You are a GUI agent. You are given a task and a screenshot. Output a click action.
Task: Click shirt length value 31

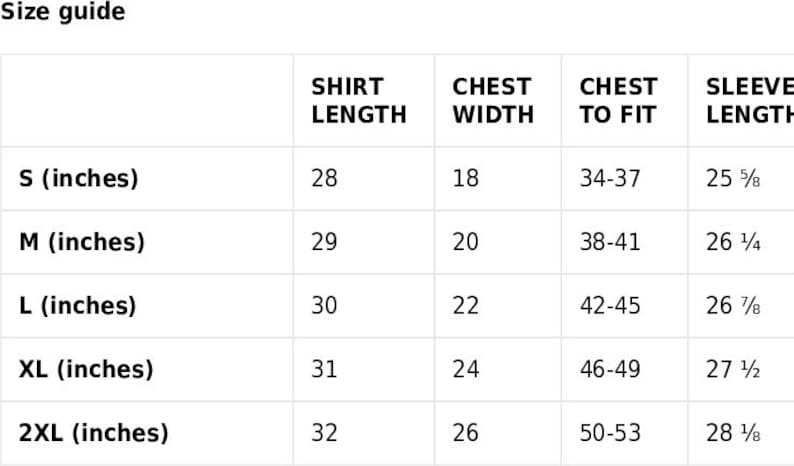324,369
